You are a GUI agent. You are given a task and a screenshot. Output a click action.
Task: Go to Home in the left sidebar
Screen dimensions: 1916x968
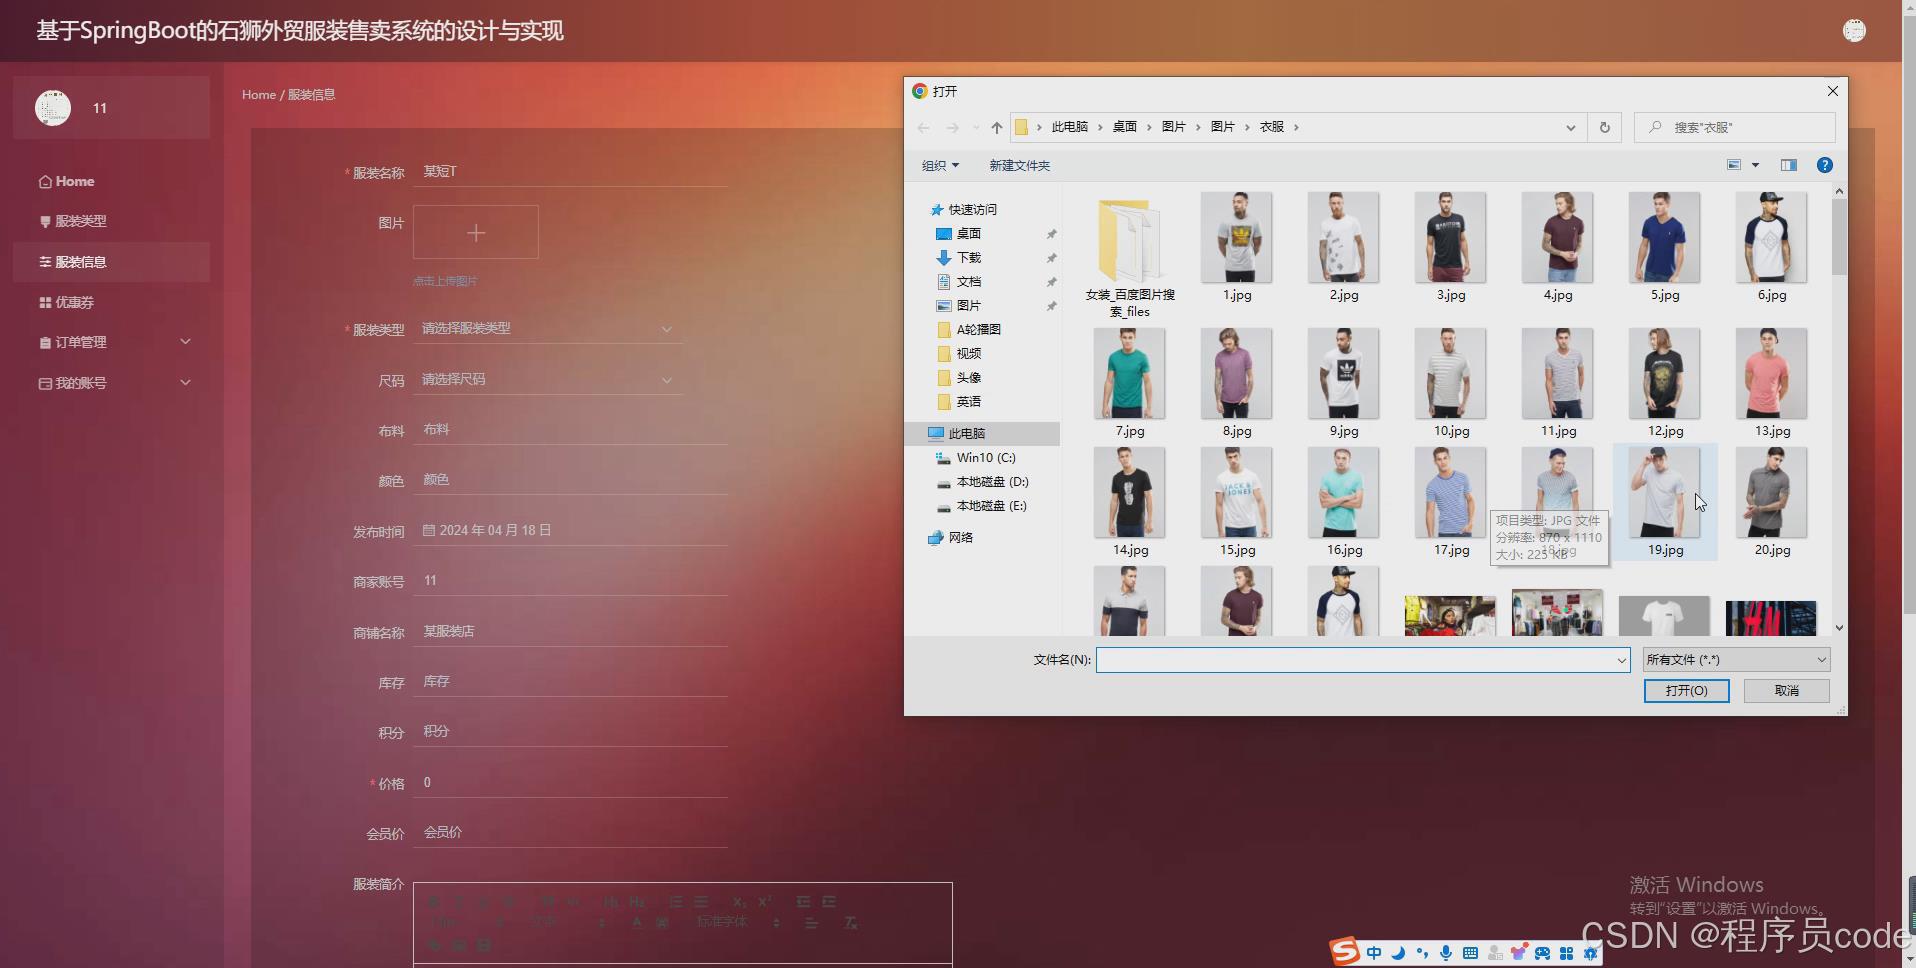tap(67, 181)
